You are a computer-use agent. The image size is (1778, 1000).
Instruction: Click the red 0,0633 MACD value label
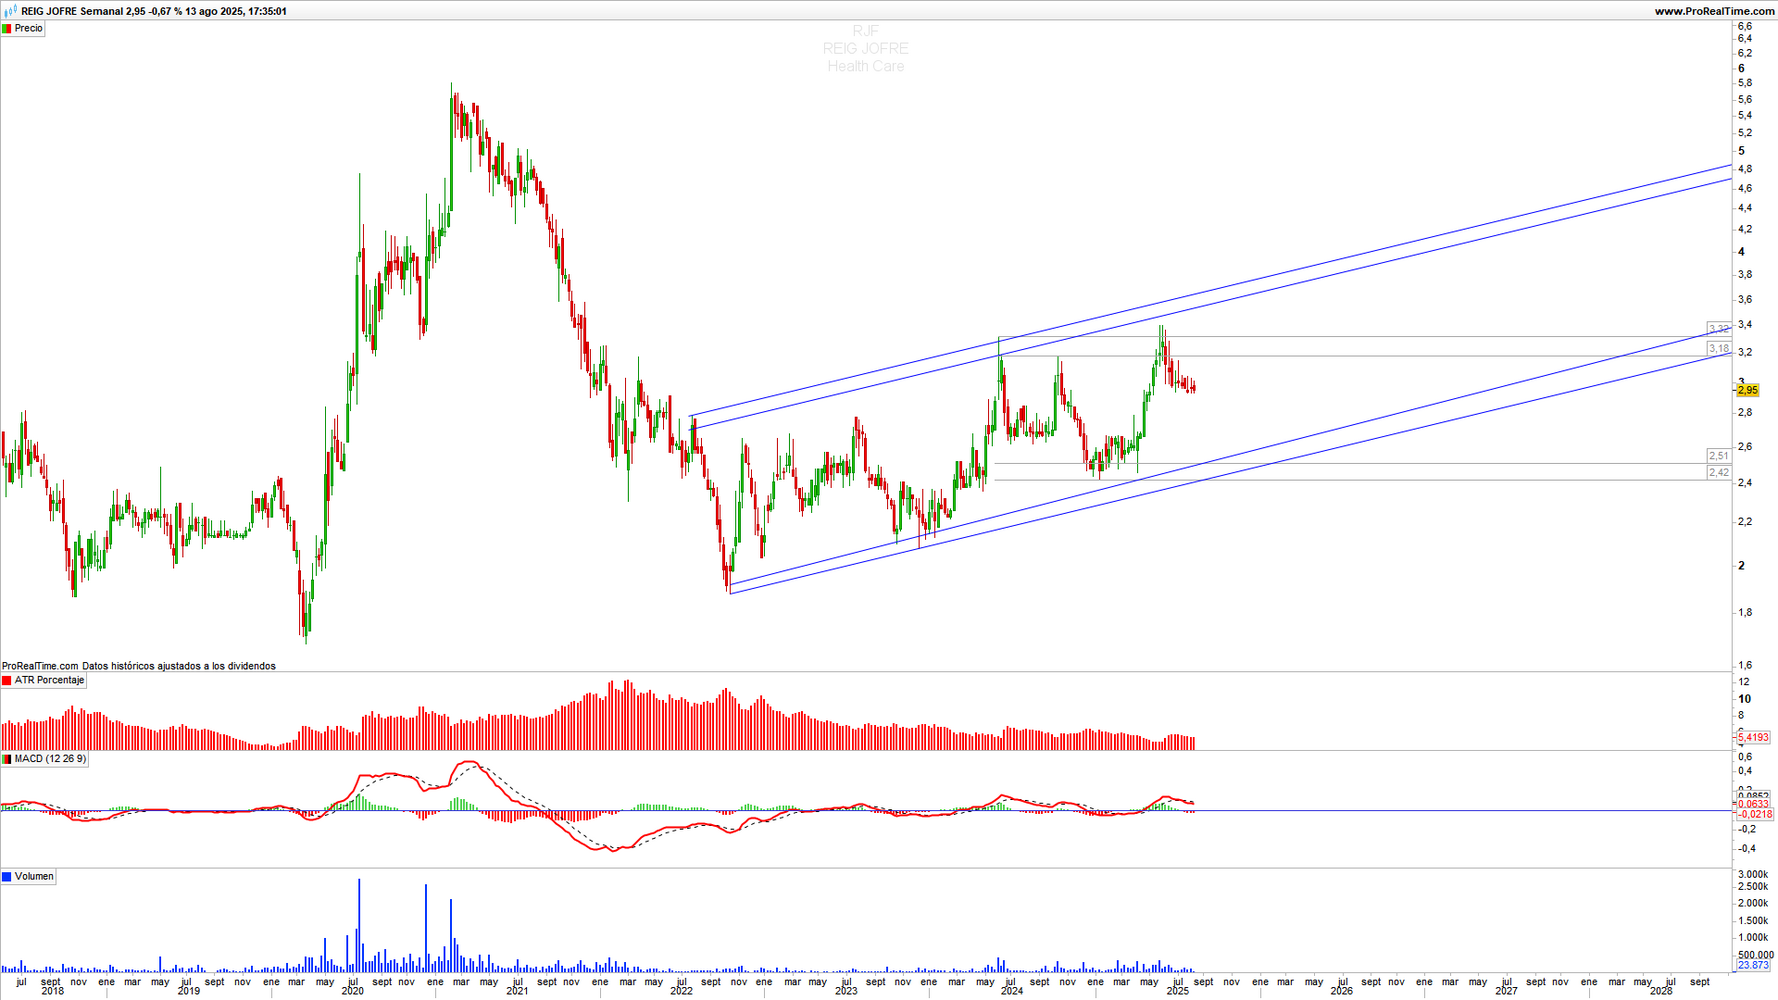click(x=1753, y=804)
